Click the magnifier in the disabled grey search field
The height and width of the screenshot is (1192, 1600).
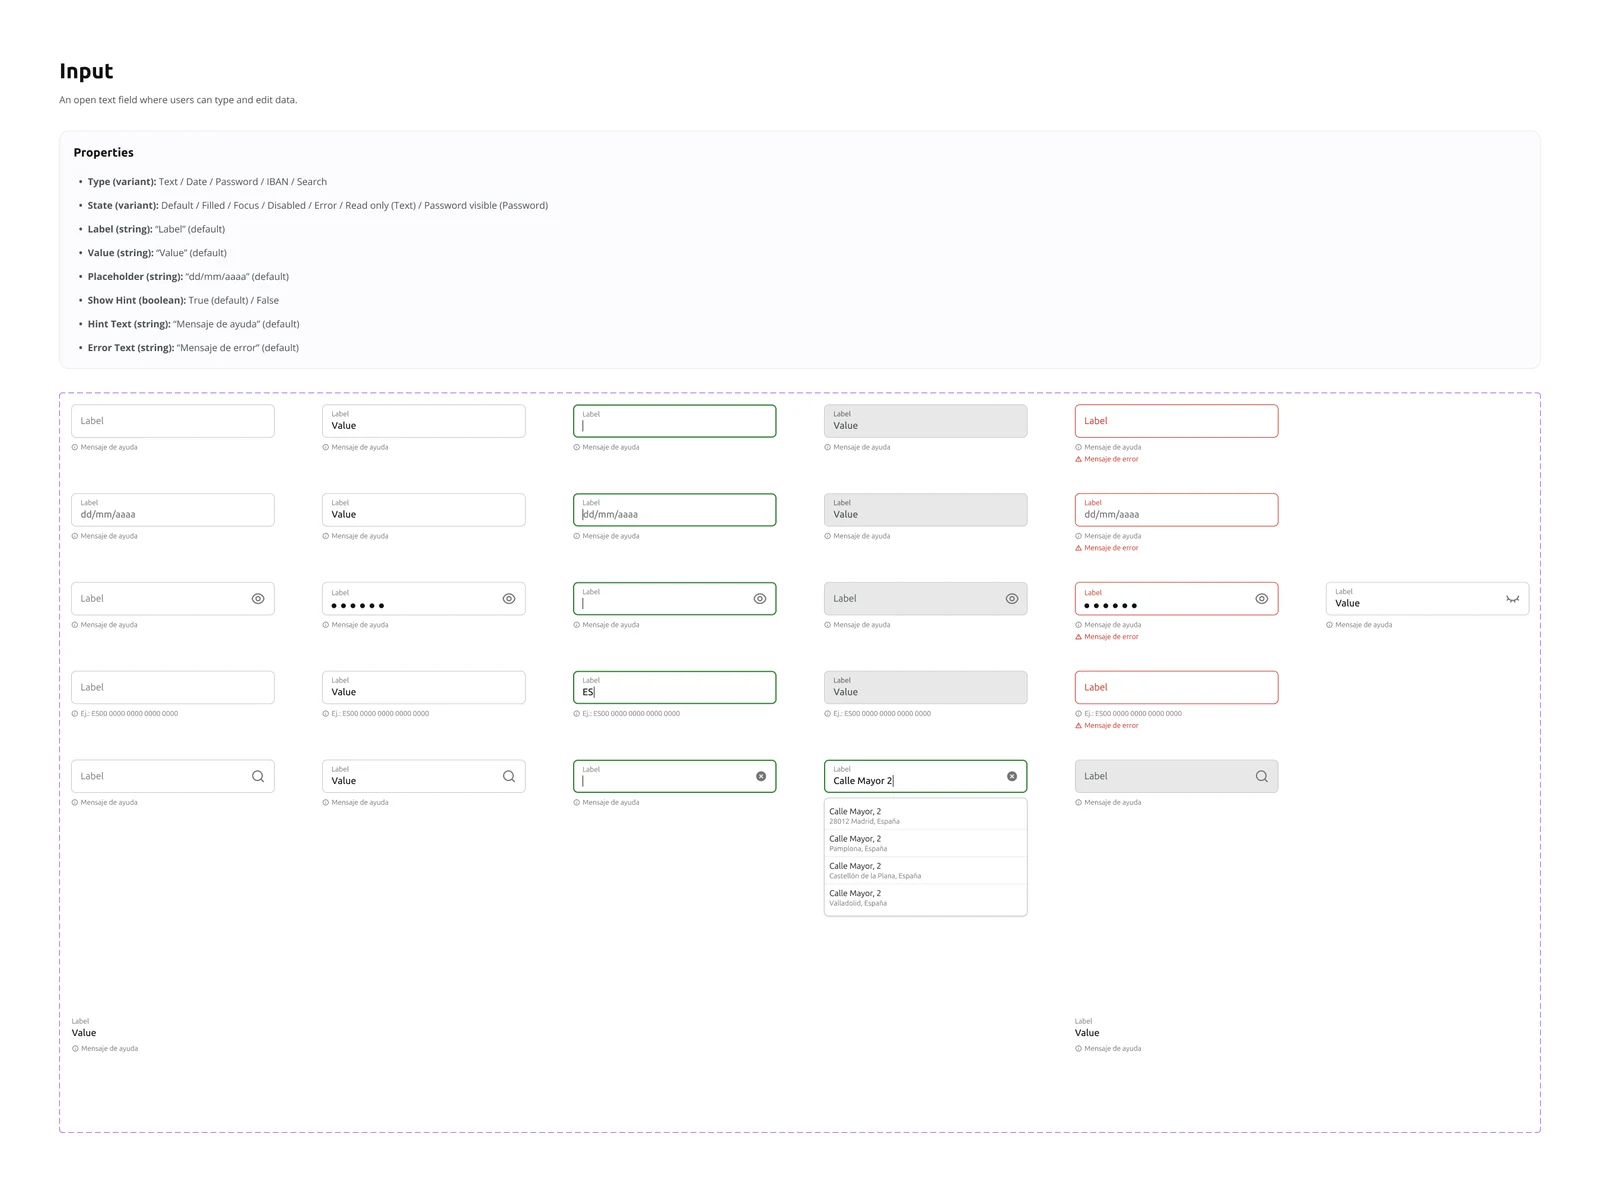(x=1261, y=776)
